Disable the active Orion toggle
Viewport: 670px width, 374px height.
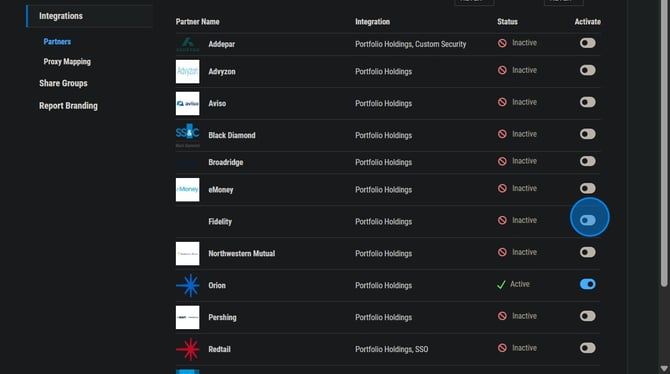[588, 284]
